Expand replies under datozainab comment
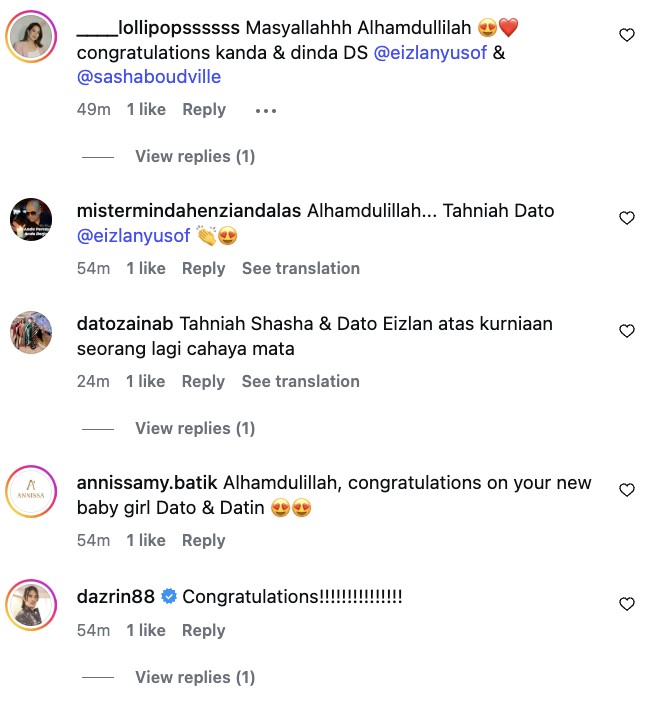 point(195,428)
